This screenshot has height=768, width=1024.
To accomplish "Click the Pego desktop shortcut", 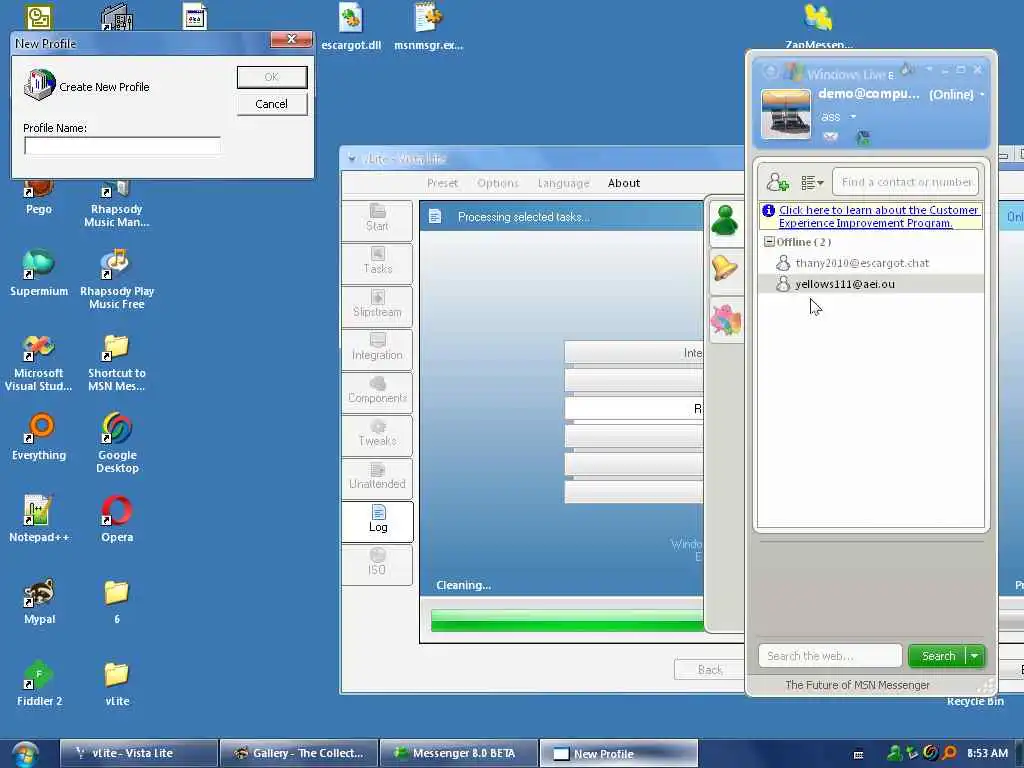I will [x=39, y=198].
